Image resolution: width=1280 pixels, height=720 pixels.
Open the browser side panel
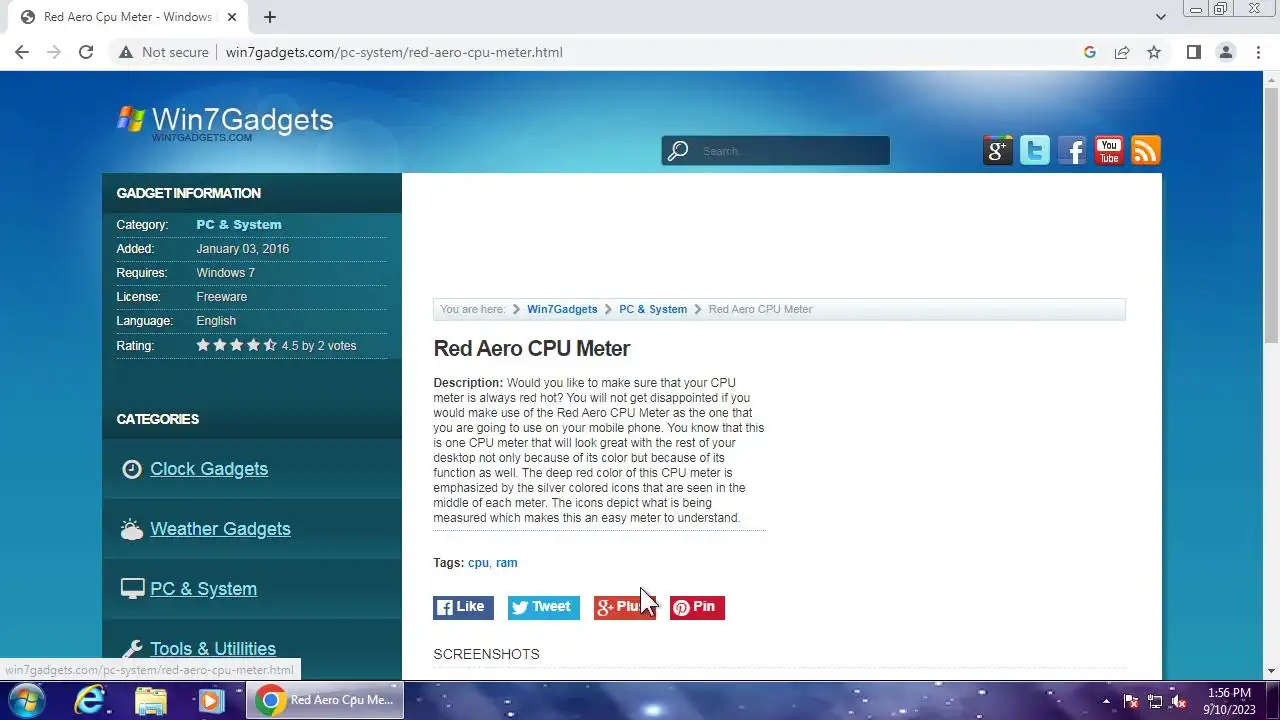pyautogui.click(x=1194, y=52)
